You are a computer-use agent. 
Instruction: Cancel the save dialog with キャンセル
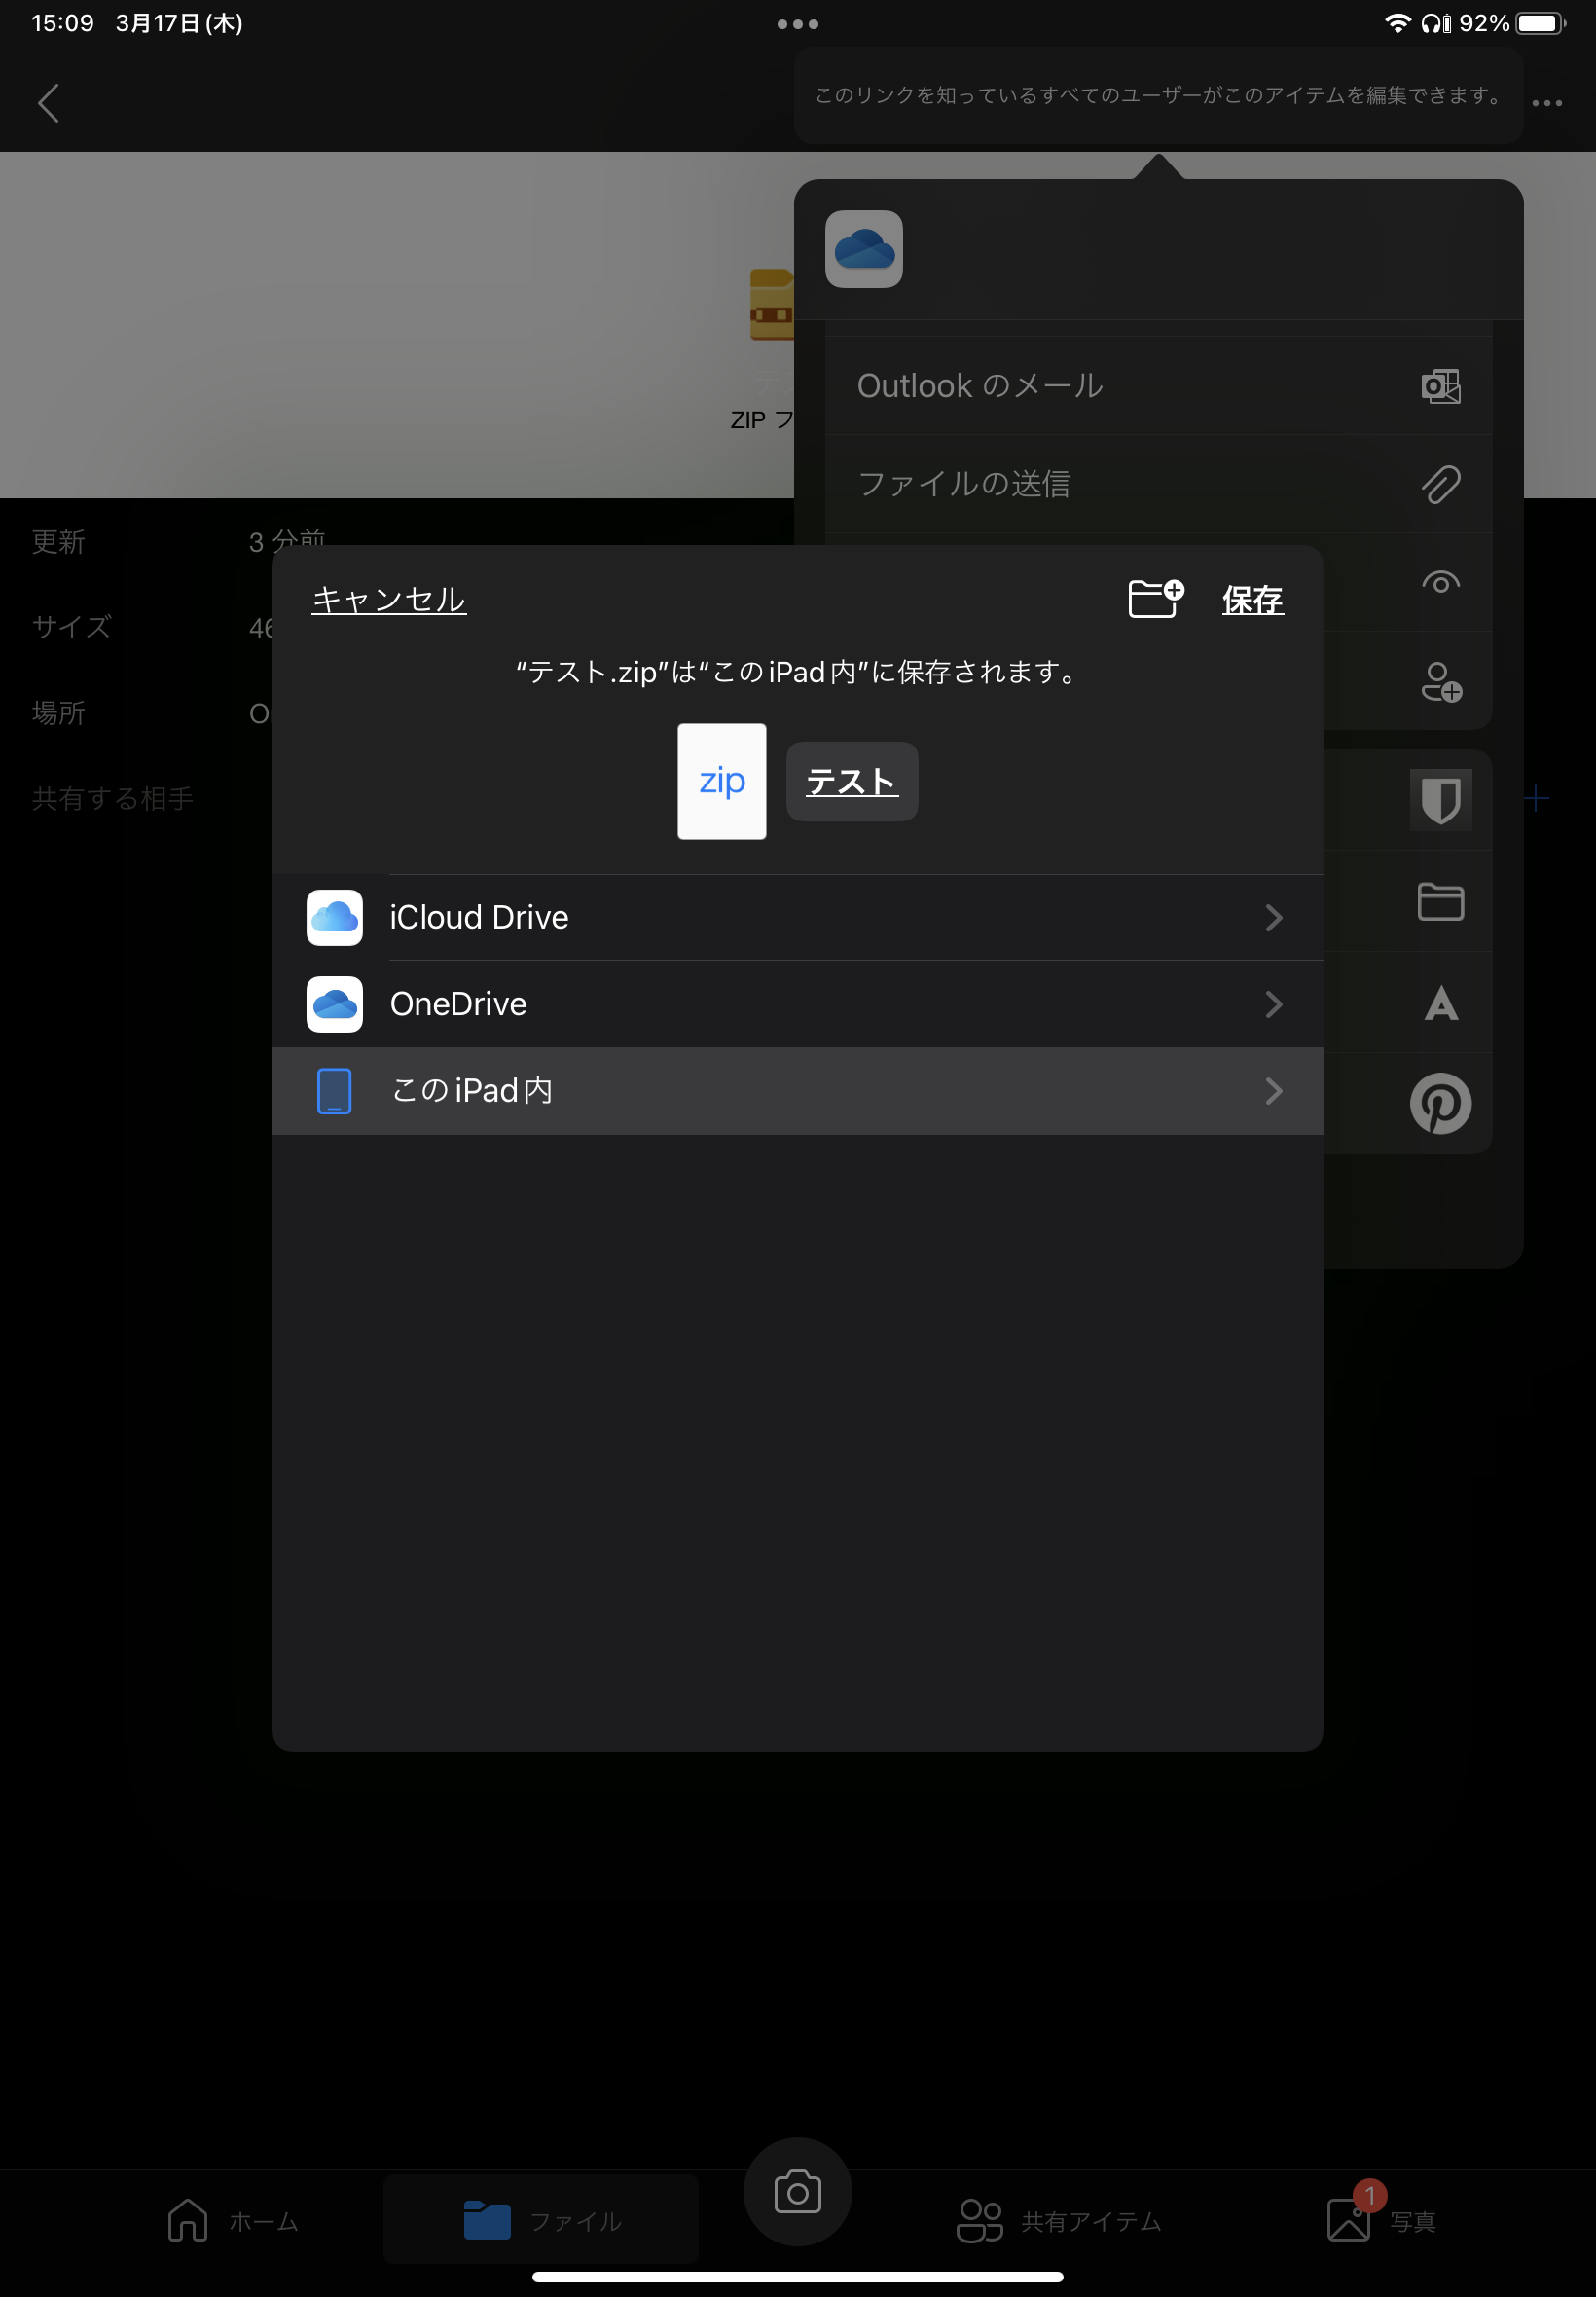389,599
